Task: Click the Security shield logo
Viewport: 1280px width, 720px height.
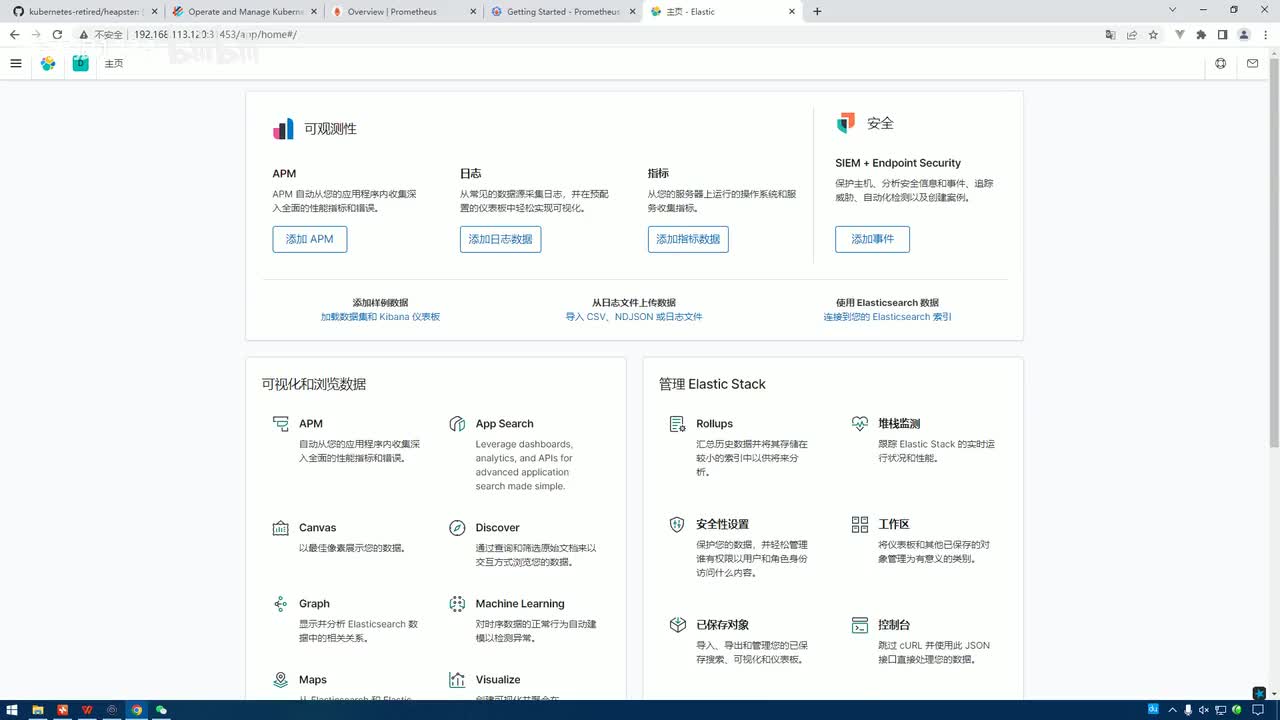Action: [846, 123]
